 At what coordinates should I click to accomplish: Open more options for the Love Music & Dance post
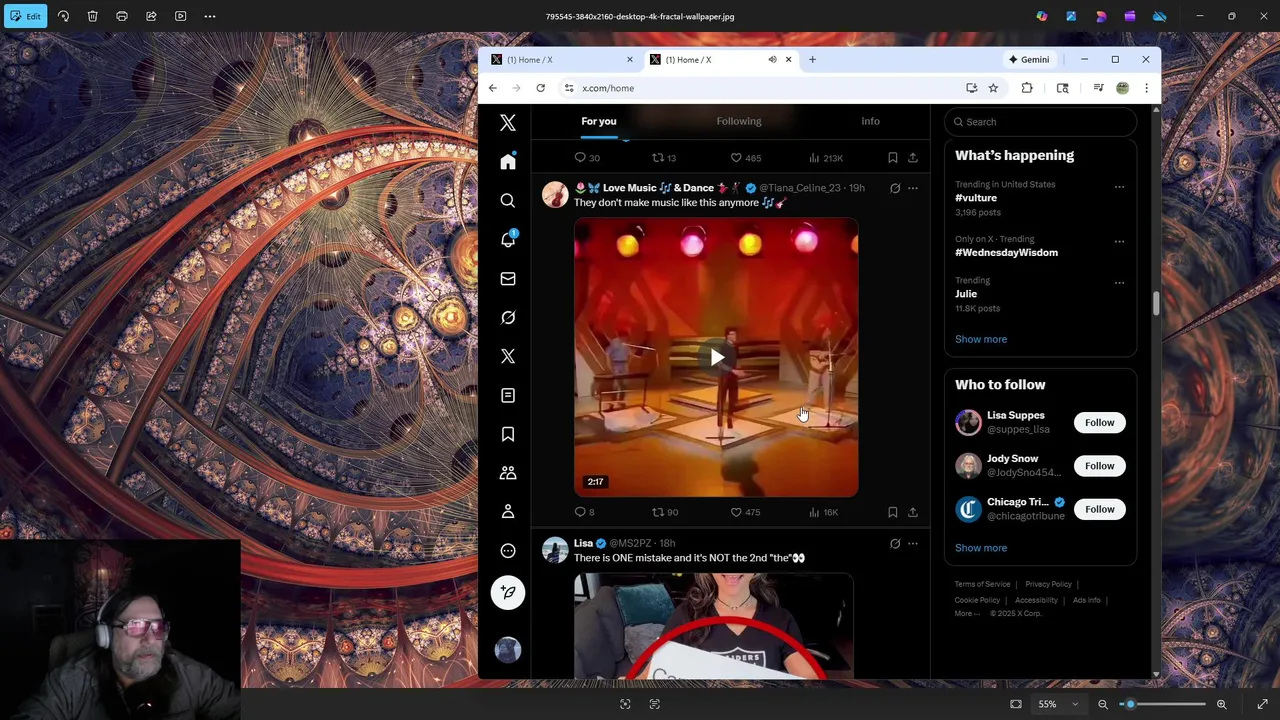point(912,188)
